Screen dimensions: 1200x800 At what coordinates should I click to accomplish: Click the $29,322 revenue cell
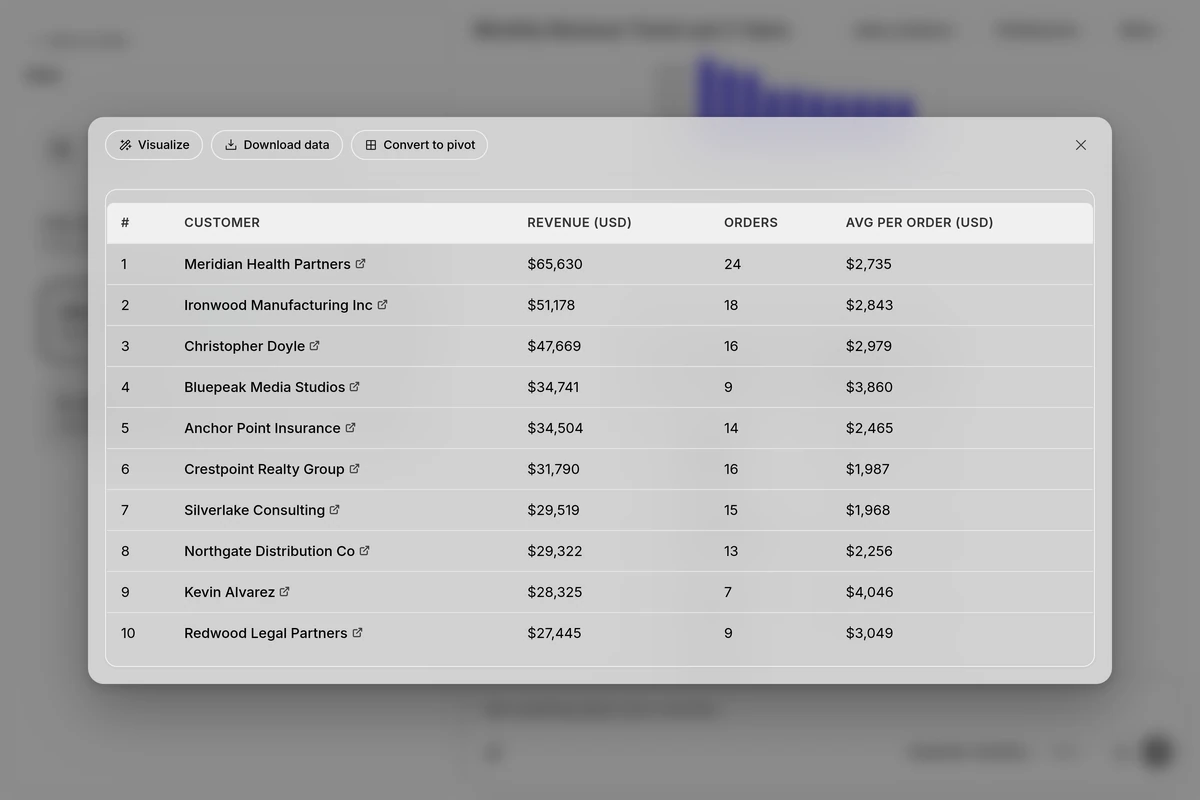555,551
